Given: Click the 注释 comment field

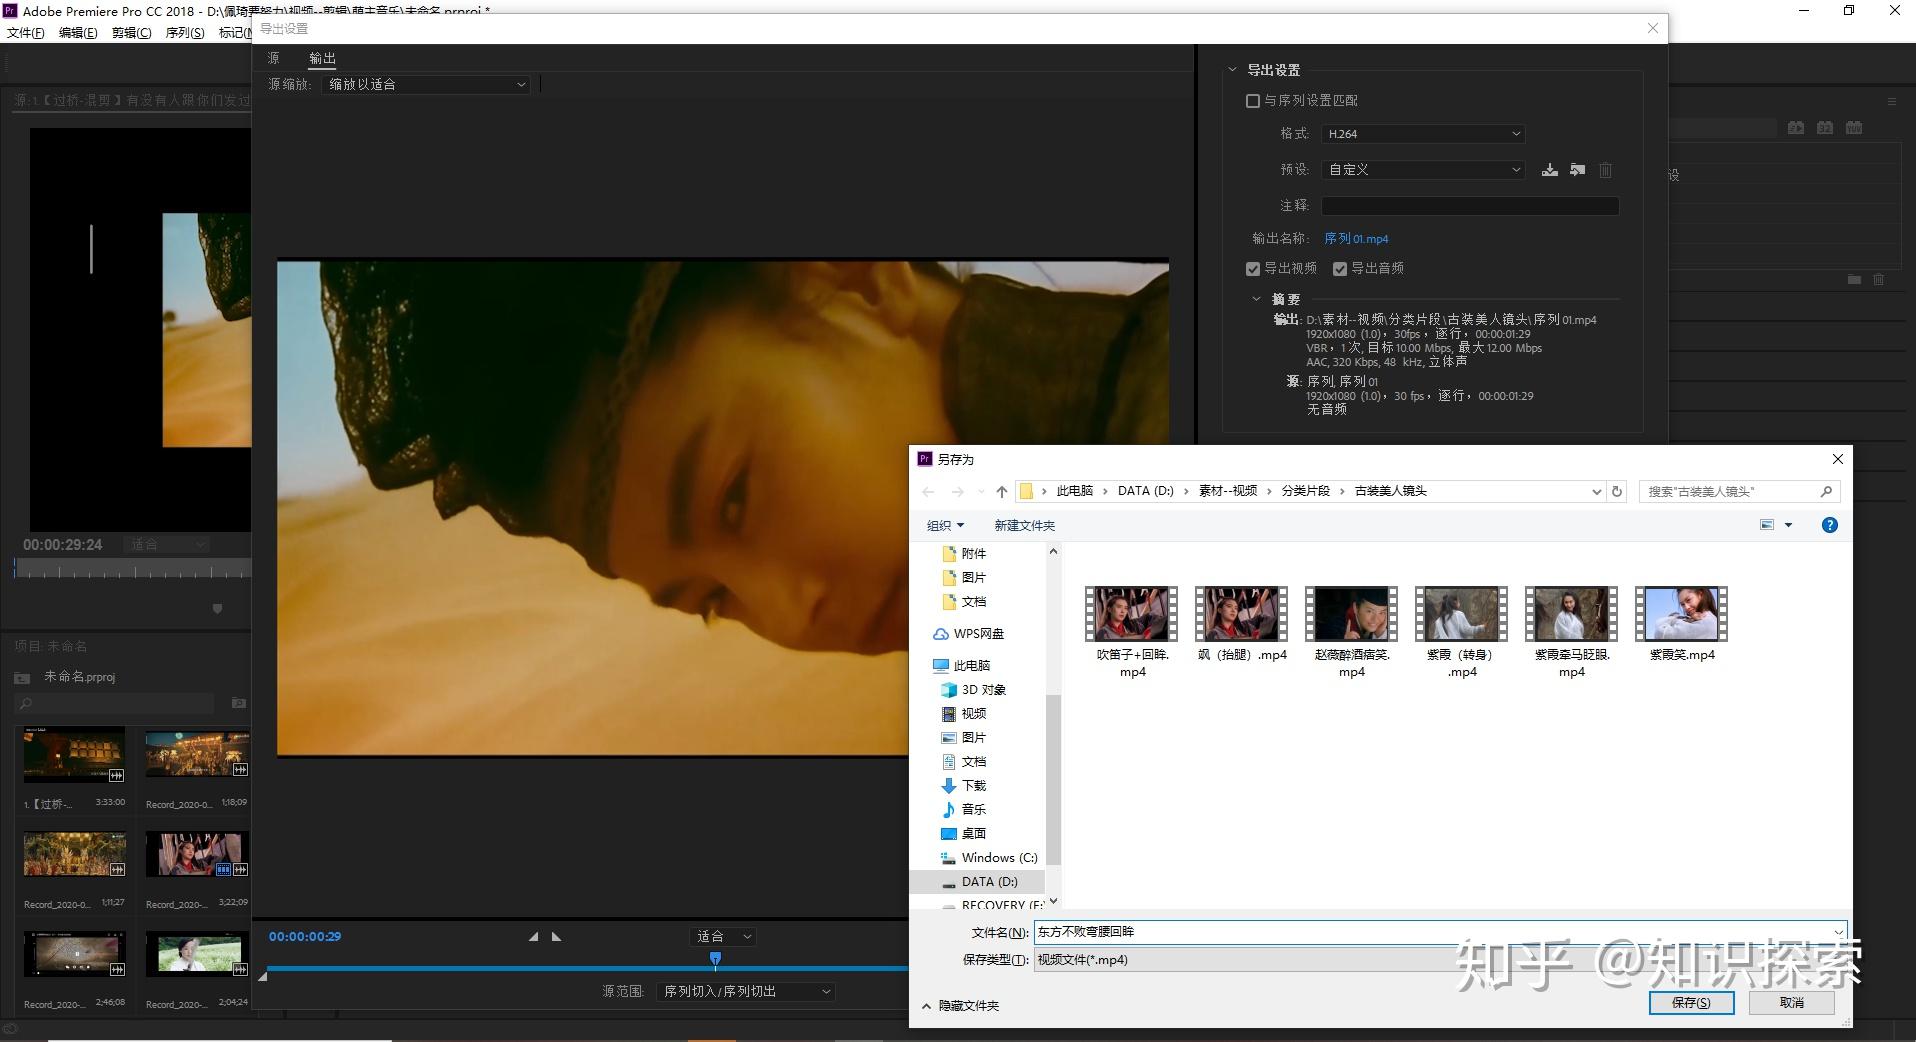Looking at the screenshot, I should coord(1470,206).
